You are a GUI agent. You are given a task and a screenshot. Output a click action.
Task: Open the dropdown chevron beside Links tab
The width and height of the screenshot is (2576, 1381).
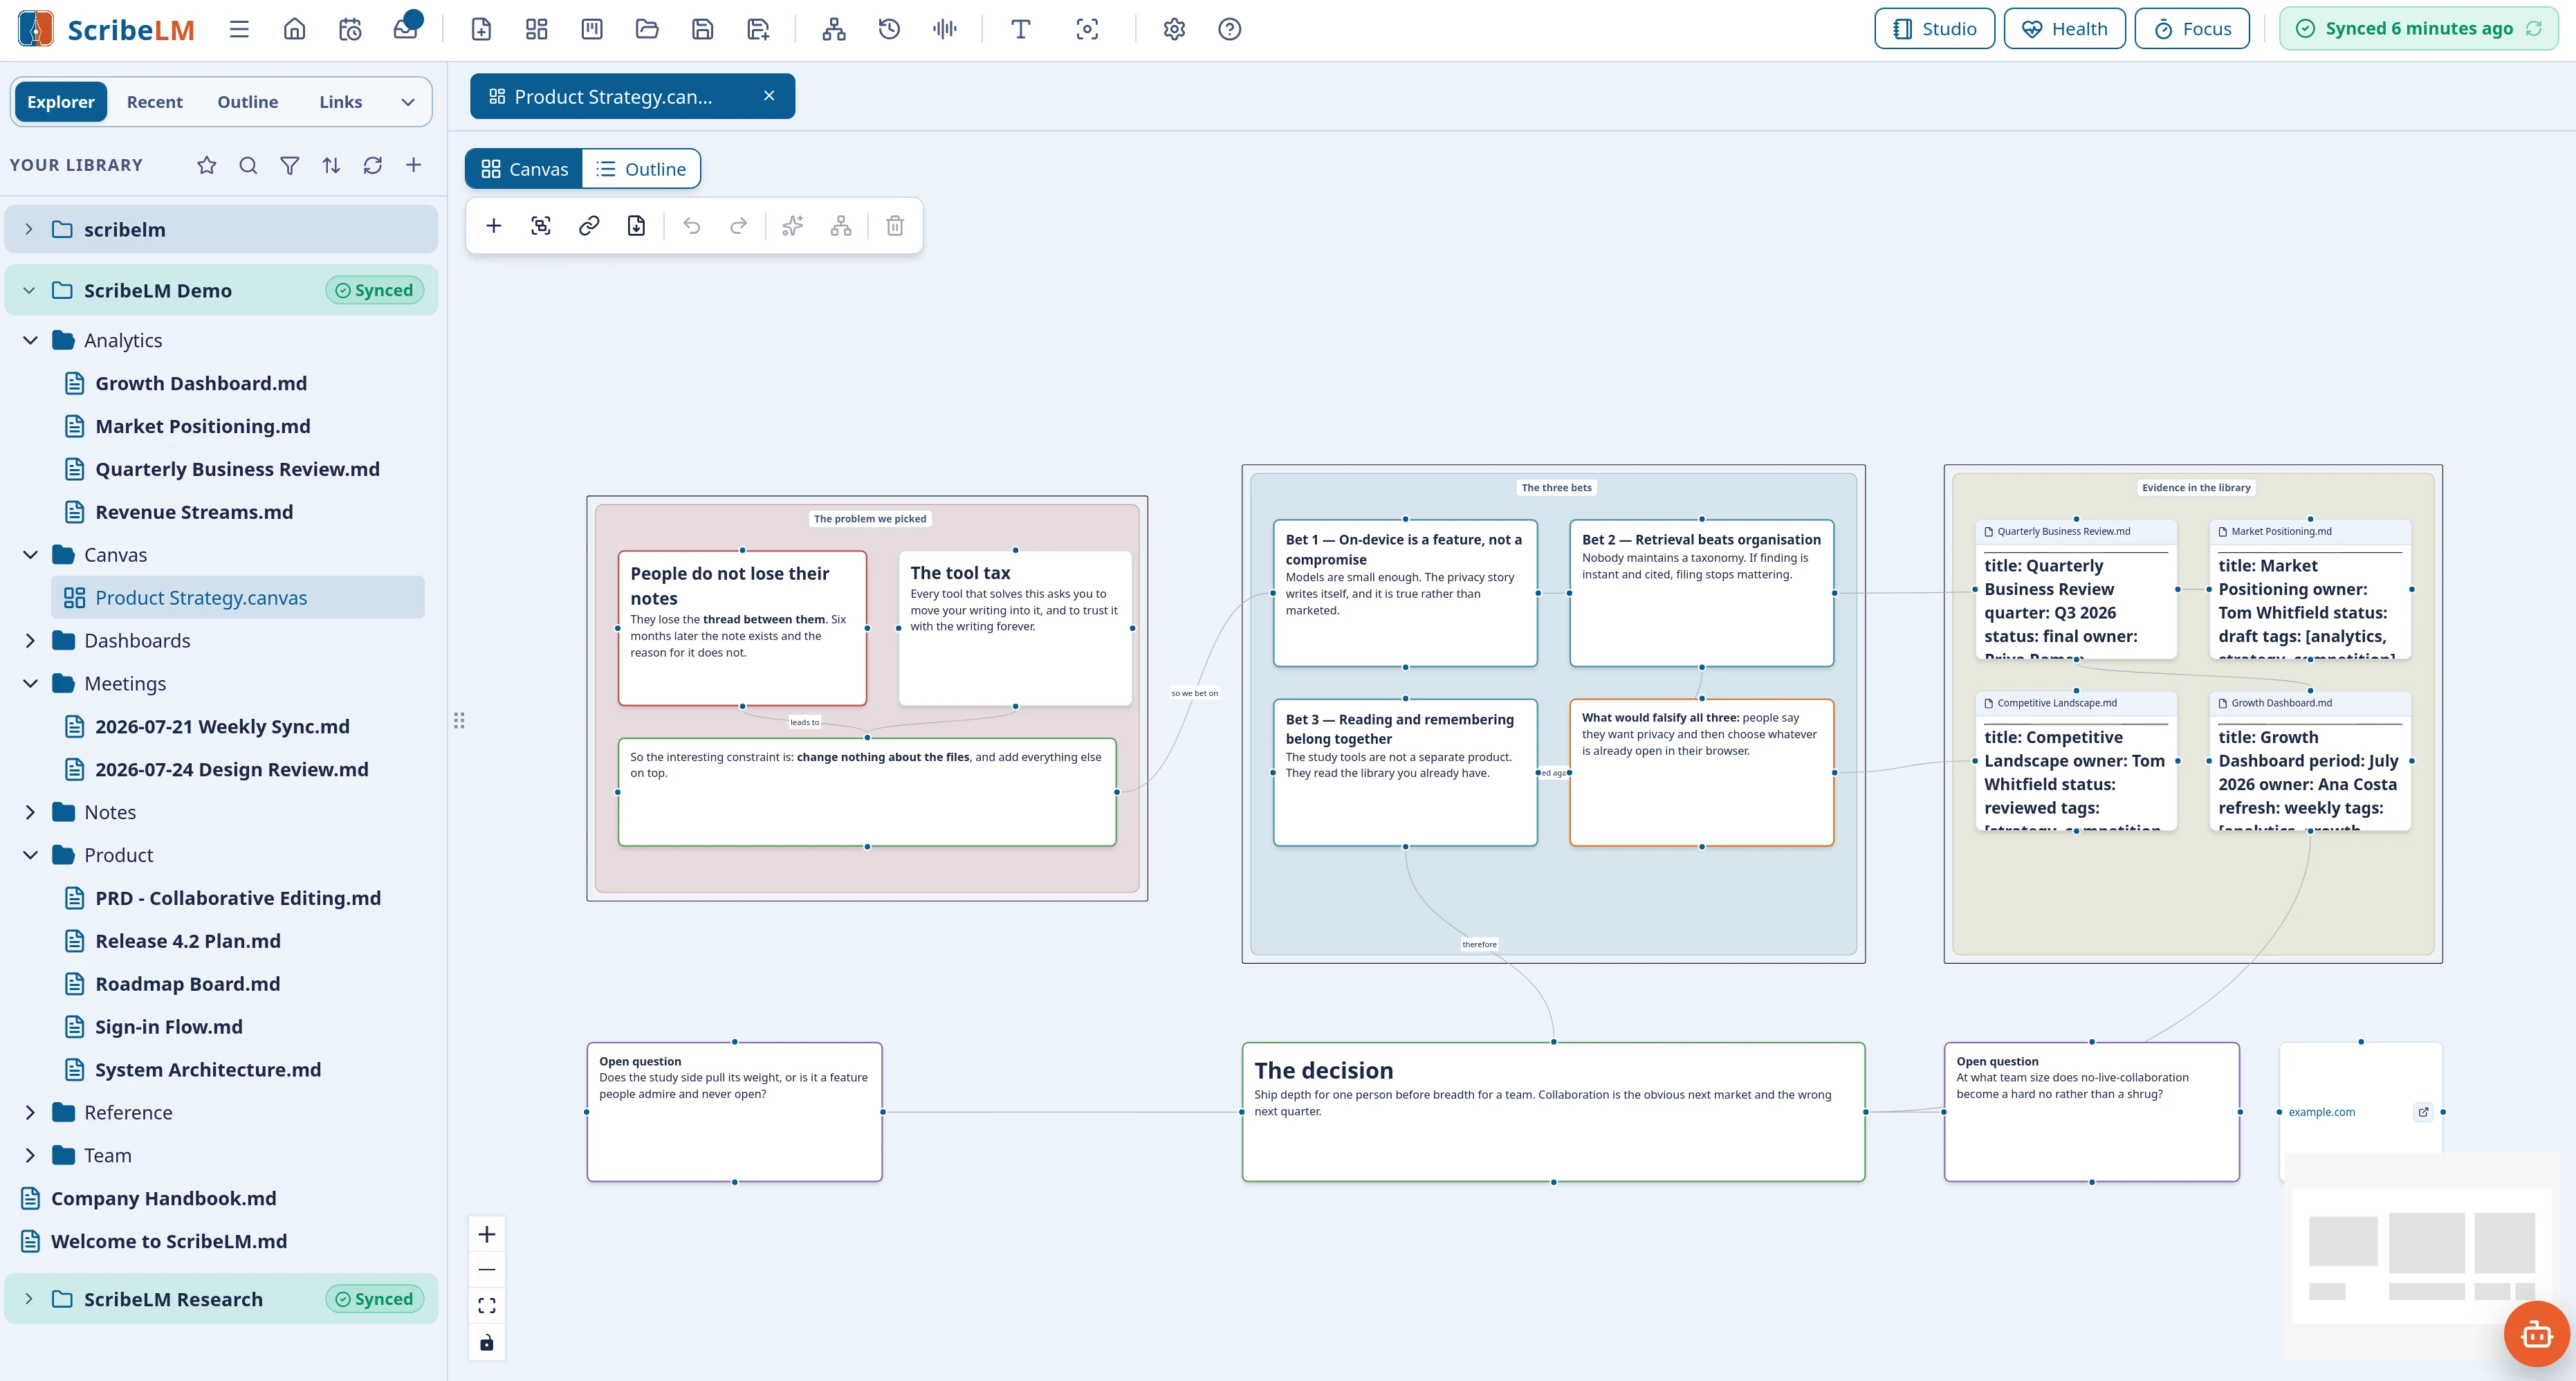tap(408, 102)
